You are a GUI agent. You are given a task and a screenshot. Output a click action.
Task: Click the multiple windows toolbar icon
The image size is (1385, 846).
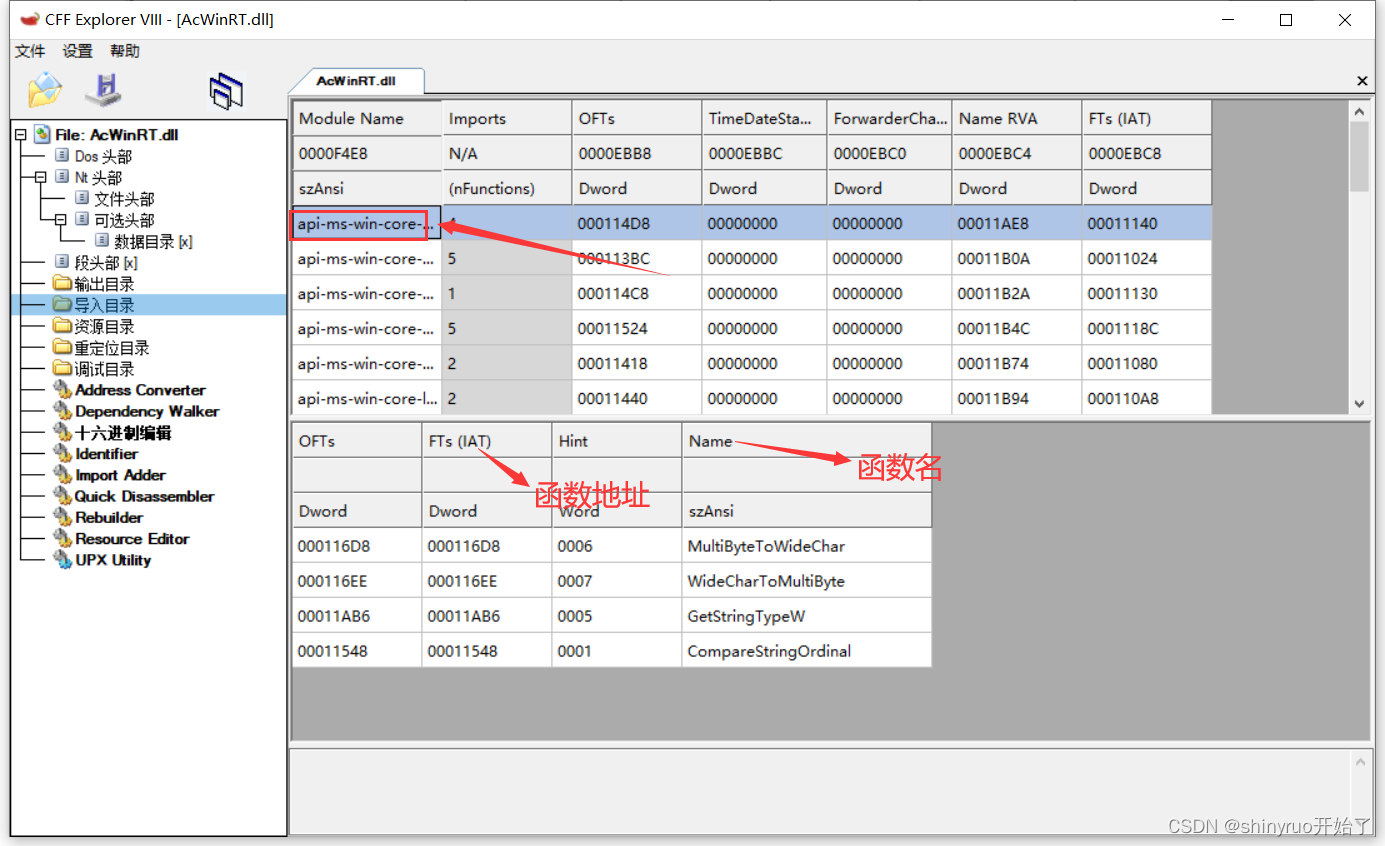coord(226,92)
